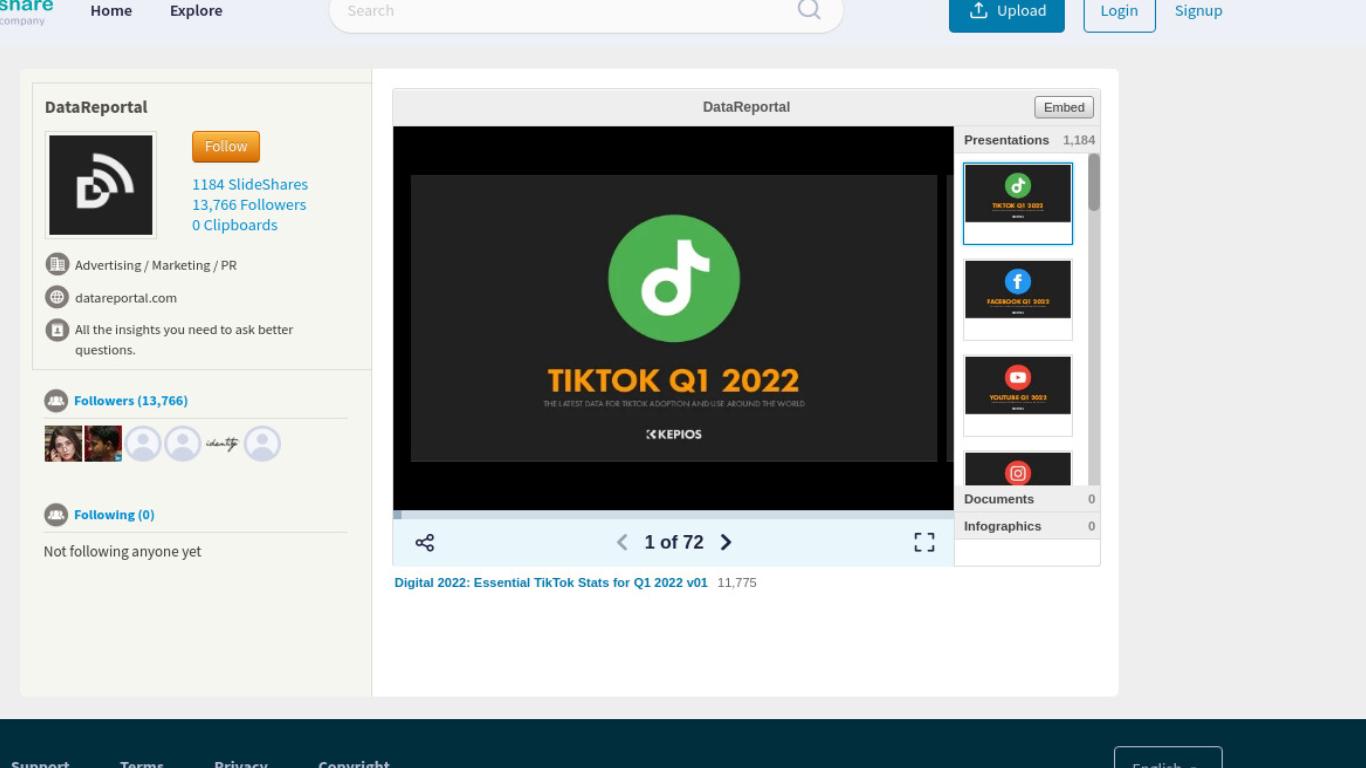Image resolution: width=1366 pixels, height=768 pixels.
Task: Open the English language dropdown
Action: pyautogui.click(x=1168, y=760)
